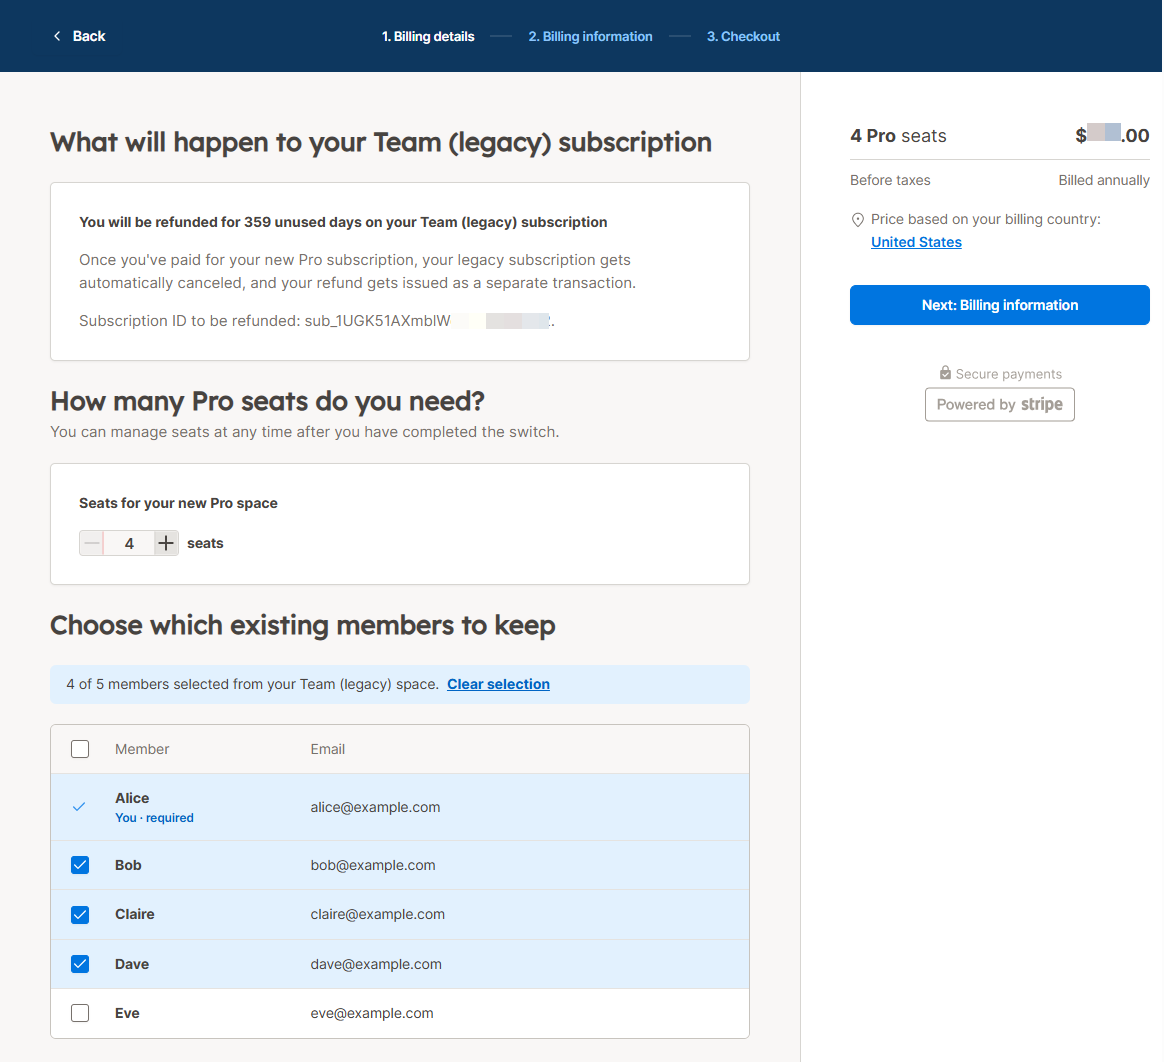Click the Back chevron arrow icon

point(57,36)
